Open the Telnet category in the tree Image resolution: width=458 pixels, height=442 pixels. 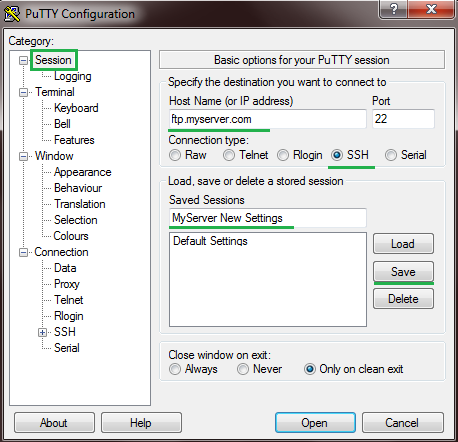click(69, 300)
